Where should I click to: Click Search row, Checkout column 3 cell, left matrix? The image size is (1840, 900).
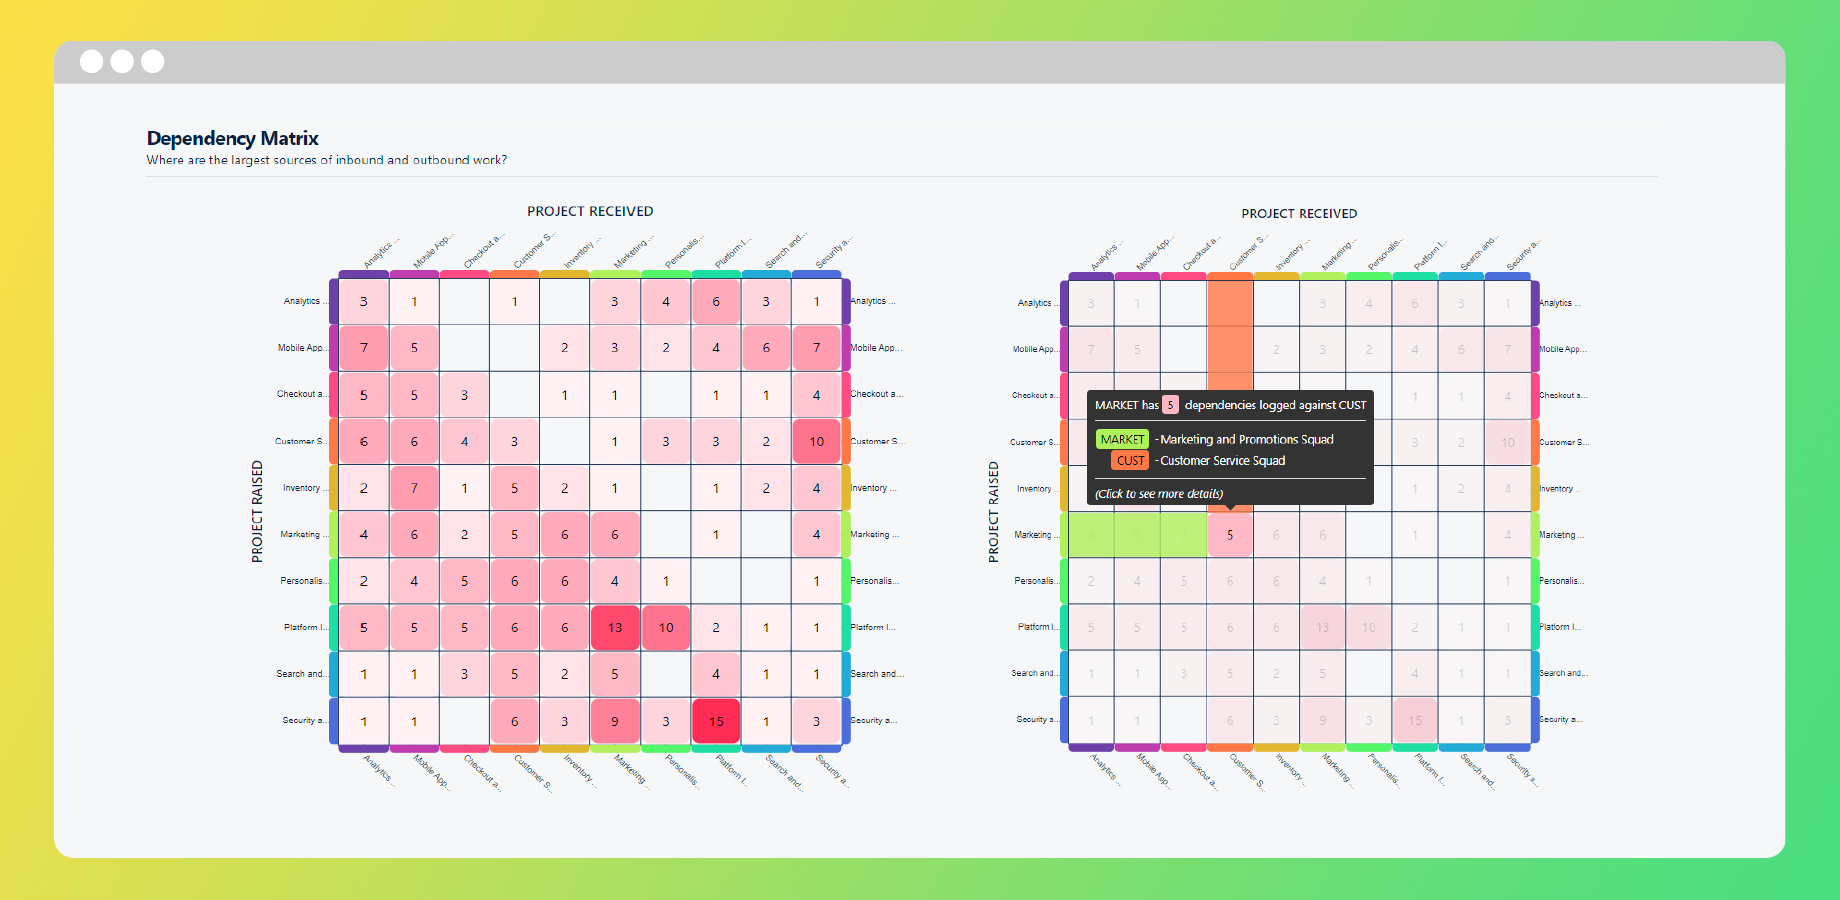coord(464,674)
